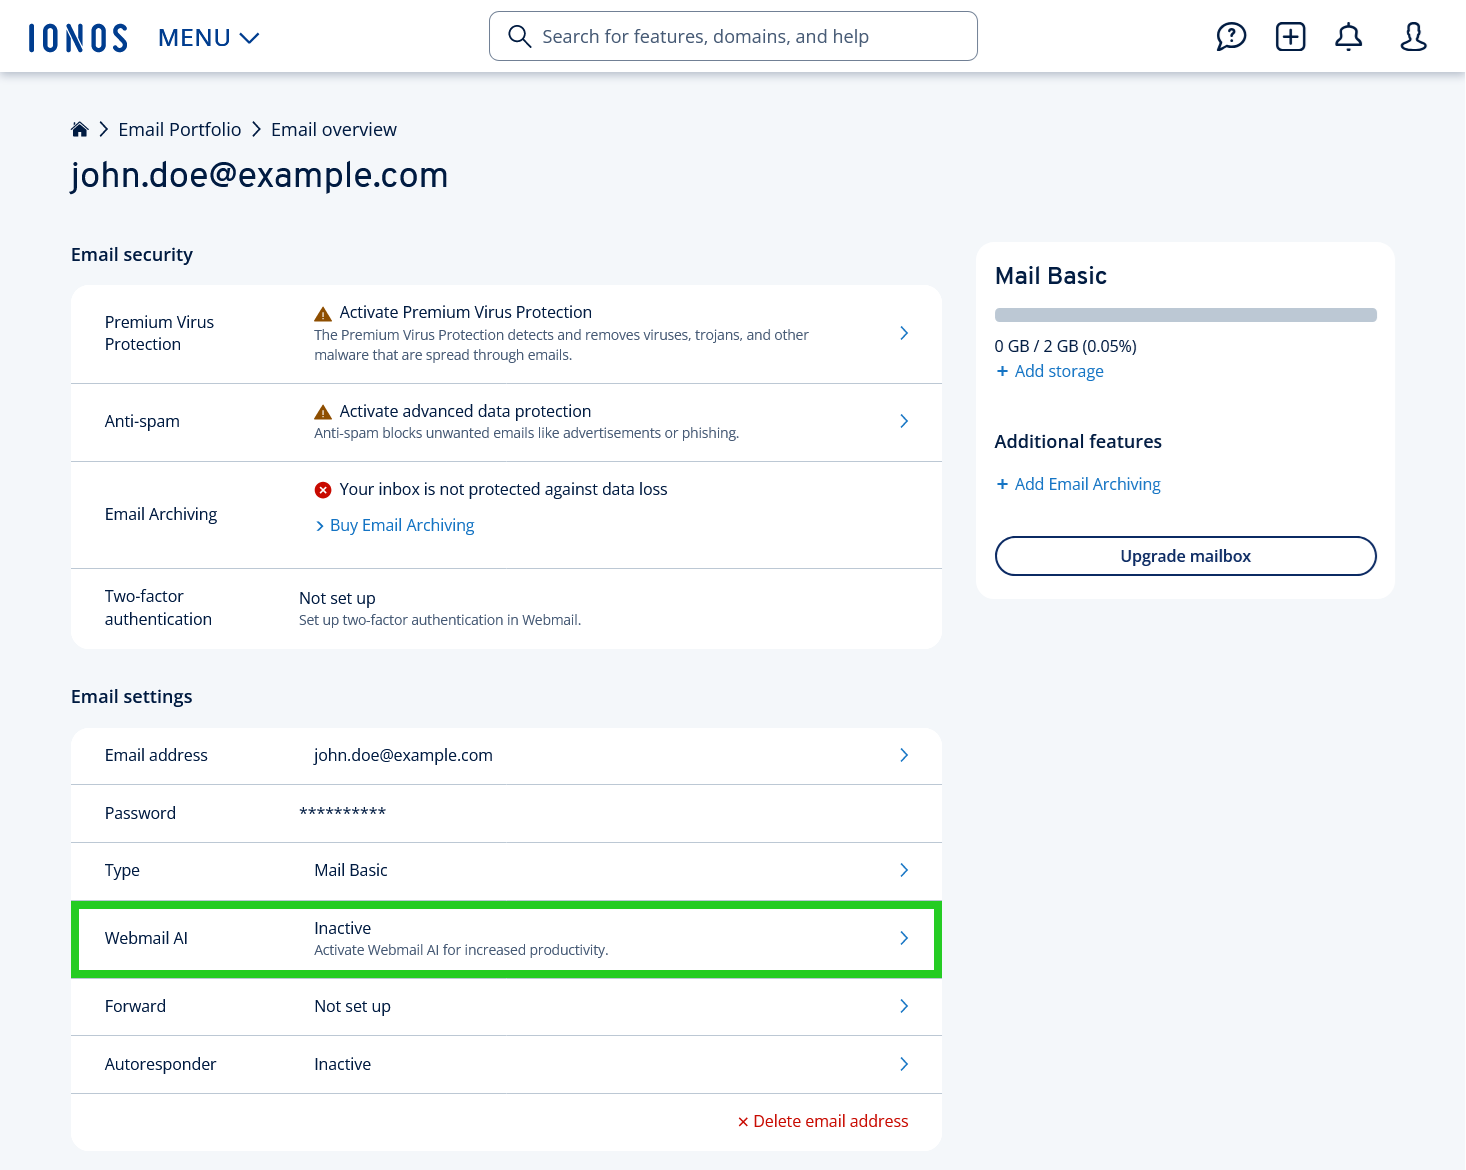1466x1170 pixels.
Task: Click john.doe@example.com in Email address row
Action: (x=403, y=755)
